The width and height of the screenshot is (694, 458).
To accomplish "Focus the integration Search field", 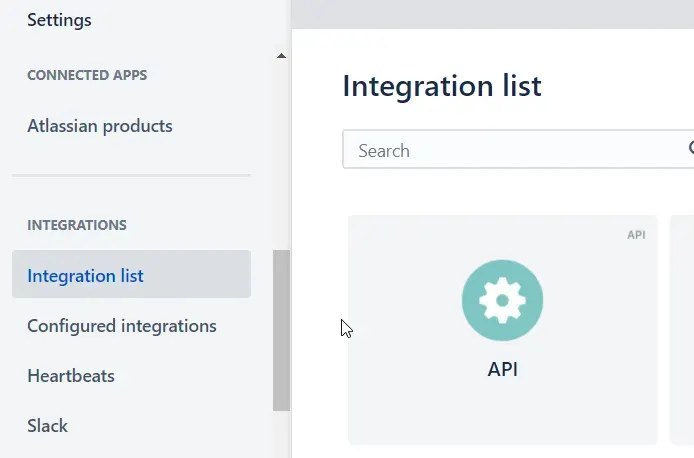I will click(518, 150).
